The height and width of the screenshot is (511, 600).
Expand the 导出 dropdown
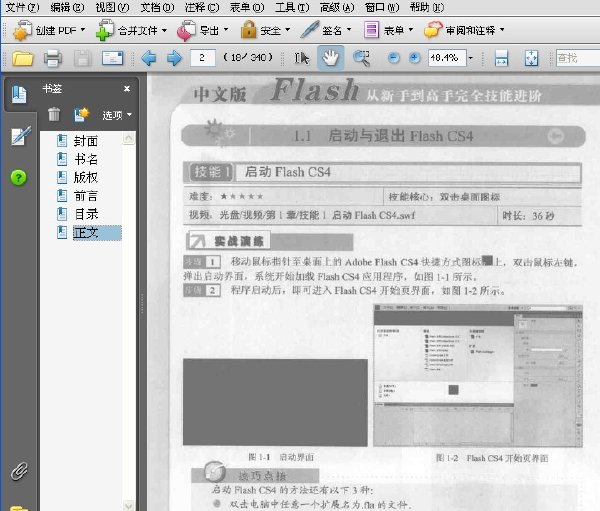[x=226, y=29]
